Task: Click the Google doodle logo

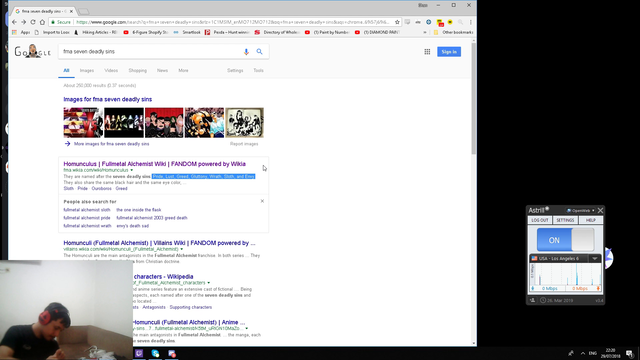Action: click(x=33, y=51)
